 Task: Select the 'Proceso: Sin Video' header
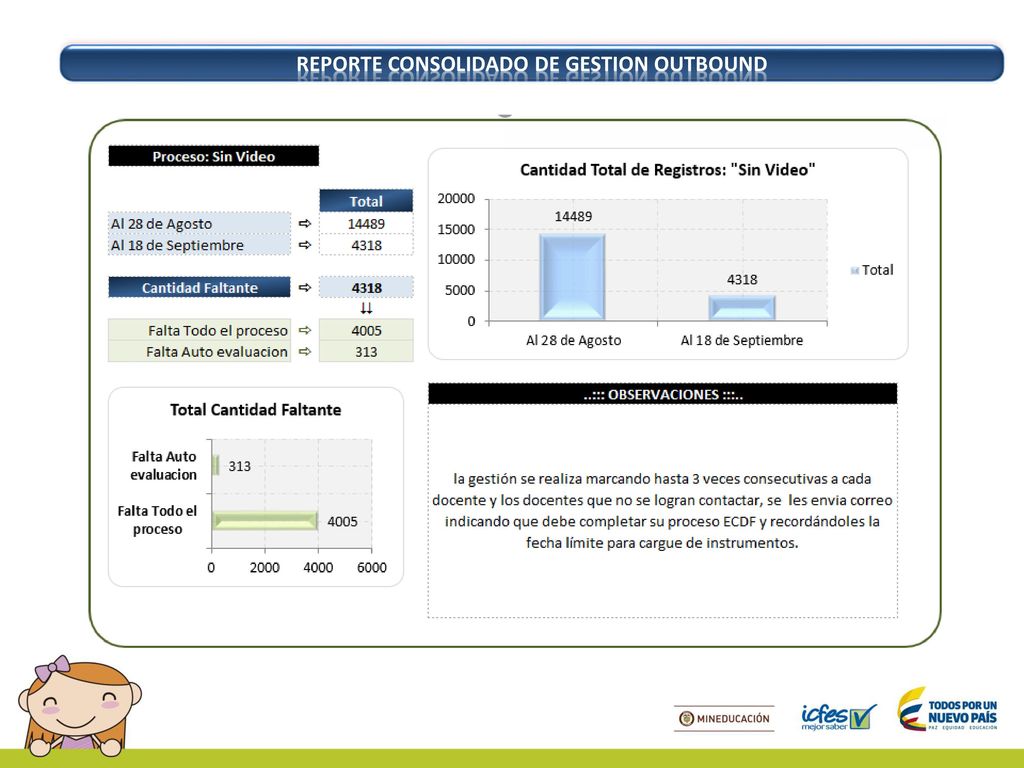point(214,156)
